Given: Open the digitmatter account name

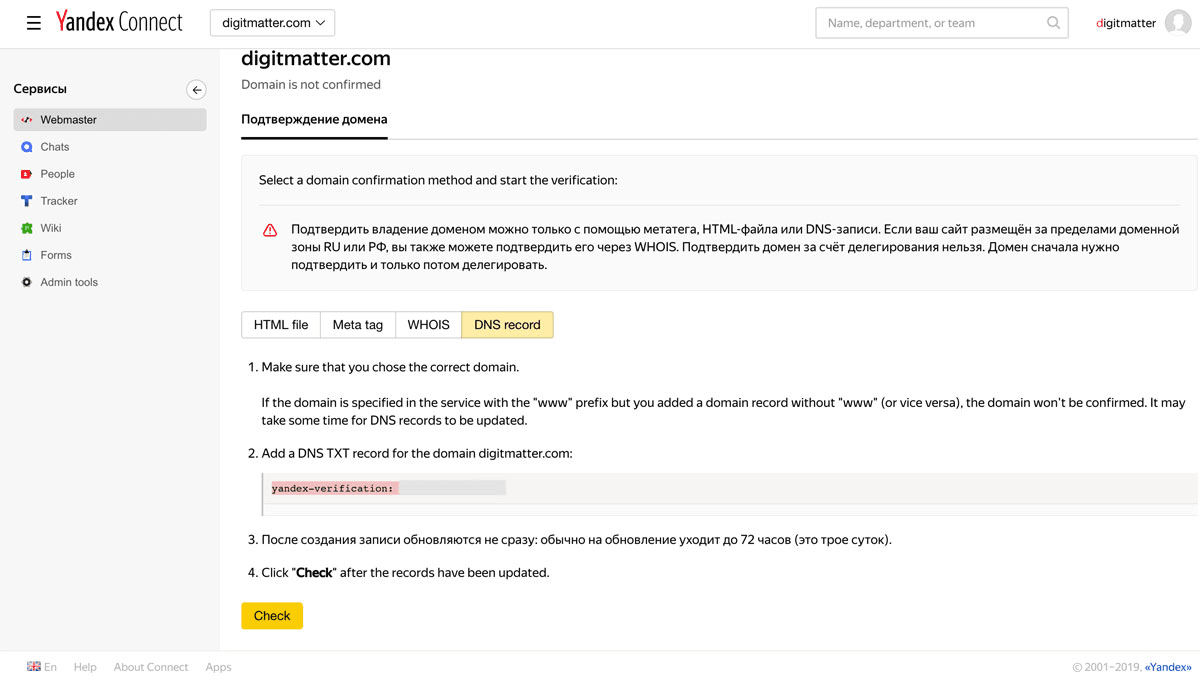Looking at the screenshot, I should point(1126,23).
